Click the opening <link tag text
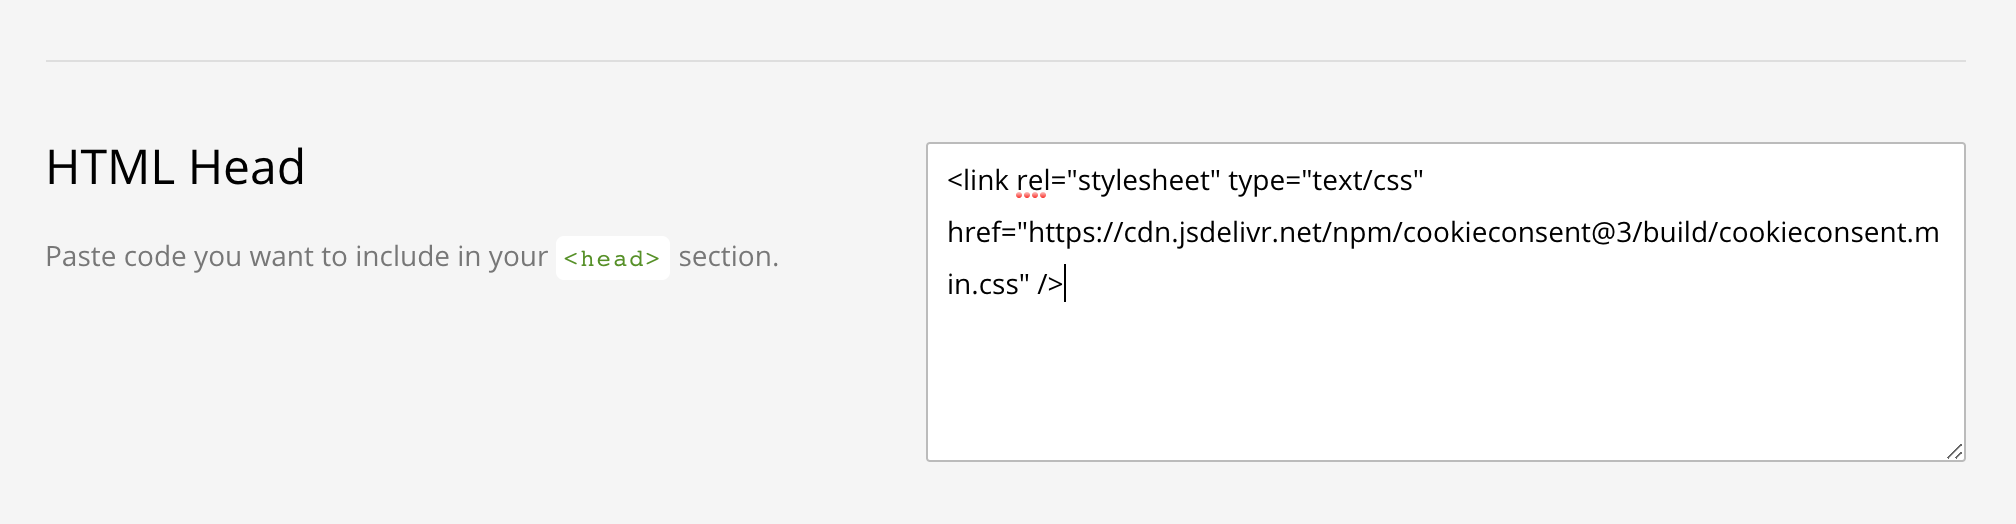This screenshot has height=524, width=2016. click(978, 181)
